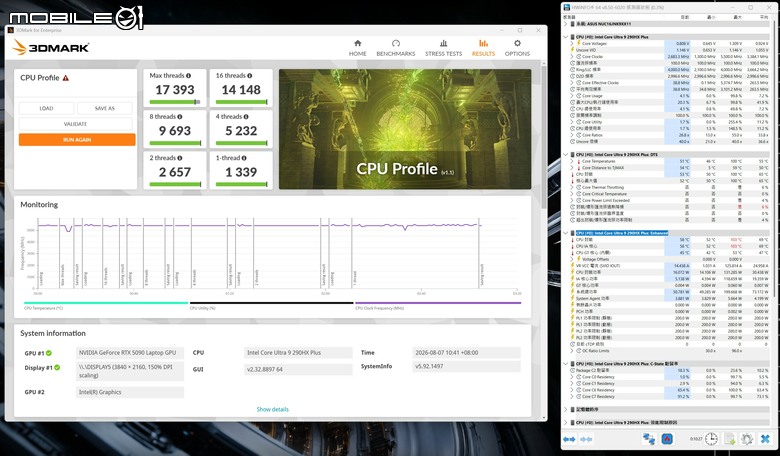Viewport: 780px width, 456px height.
Task: Click HWiNFO expand-columns blue arrows icon
Action: point(569,439)
